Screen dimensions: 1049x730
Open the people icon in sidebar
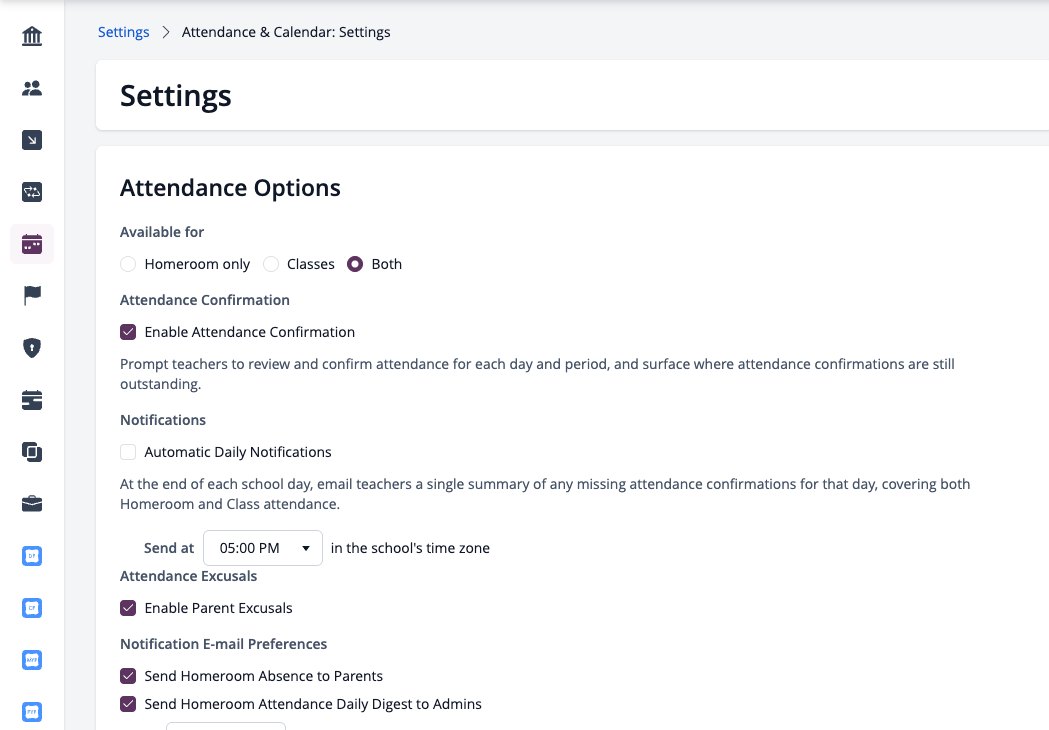coord(31,88)
